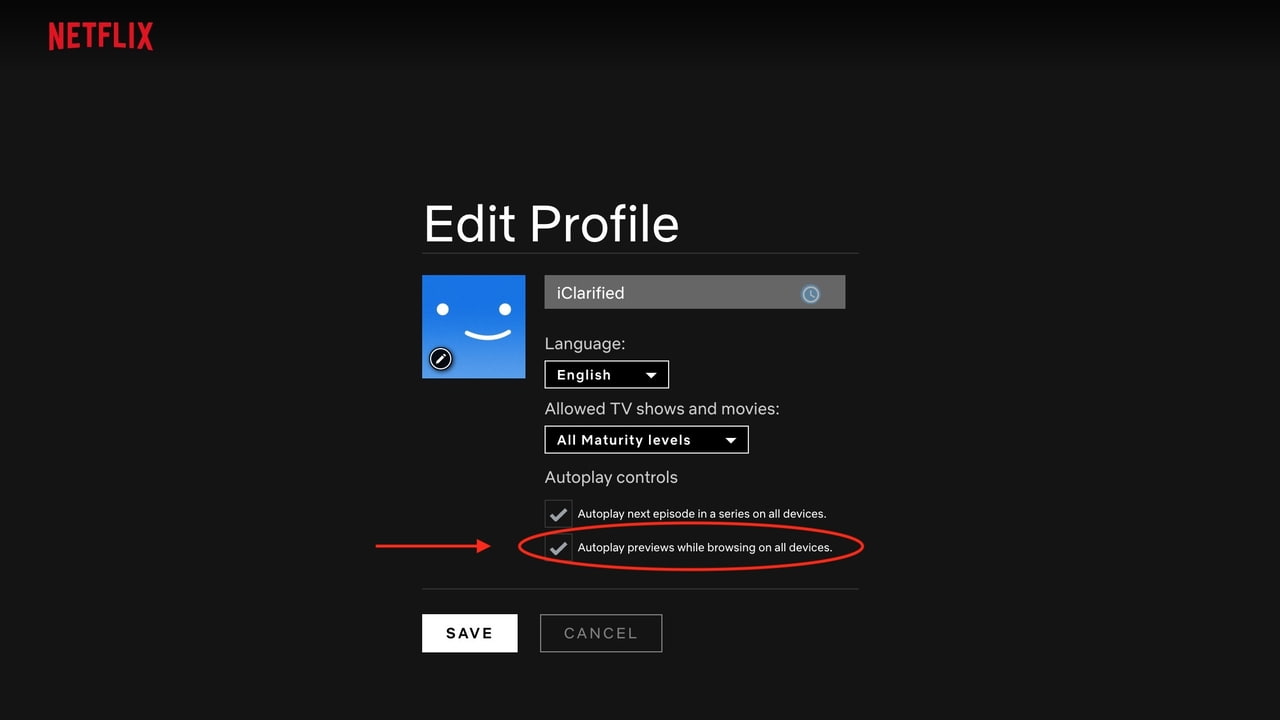Open the English language dropdown
Viewport: 1280px width, 720px height.
pos(607,375)
